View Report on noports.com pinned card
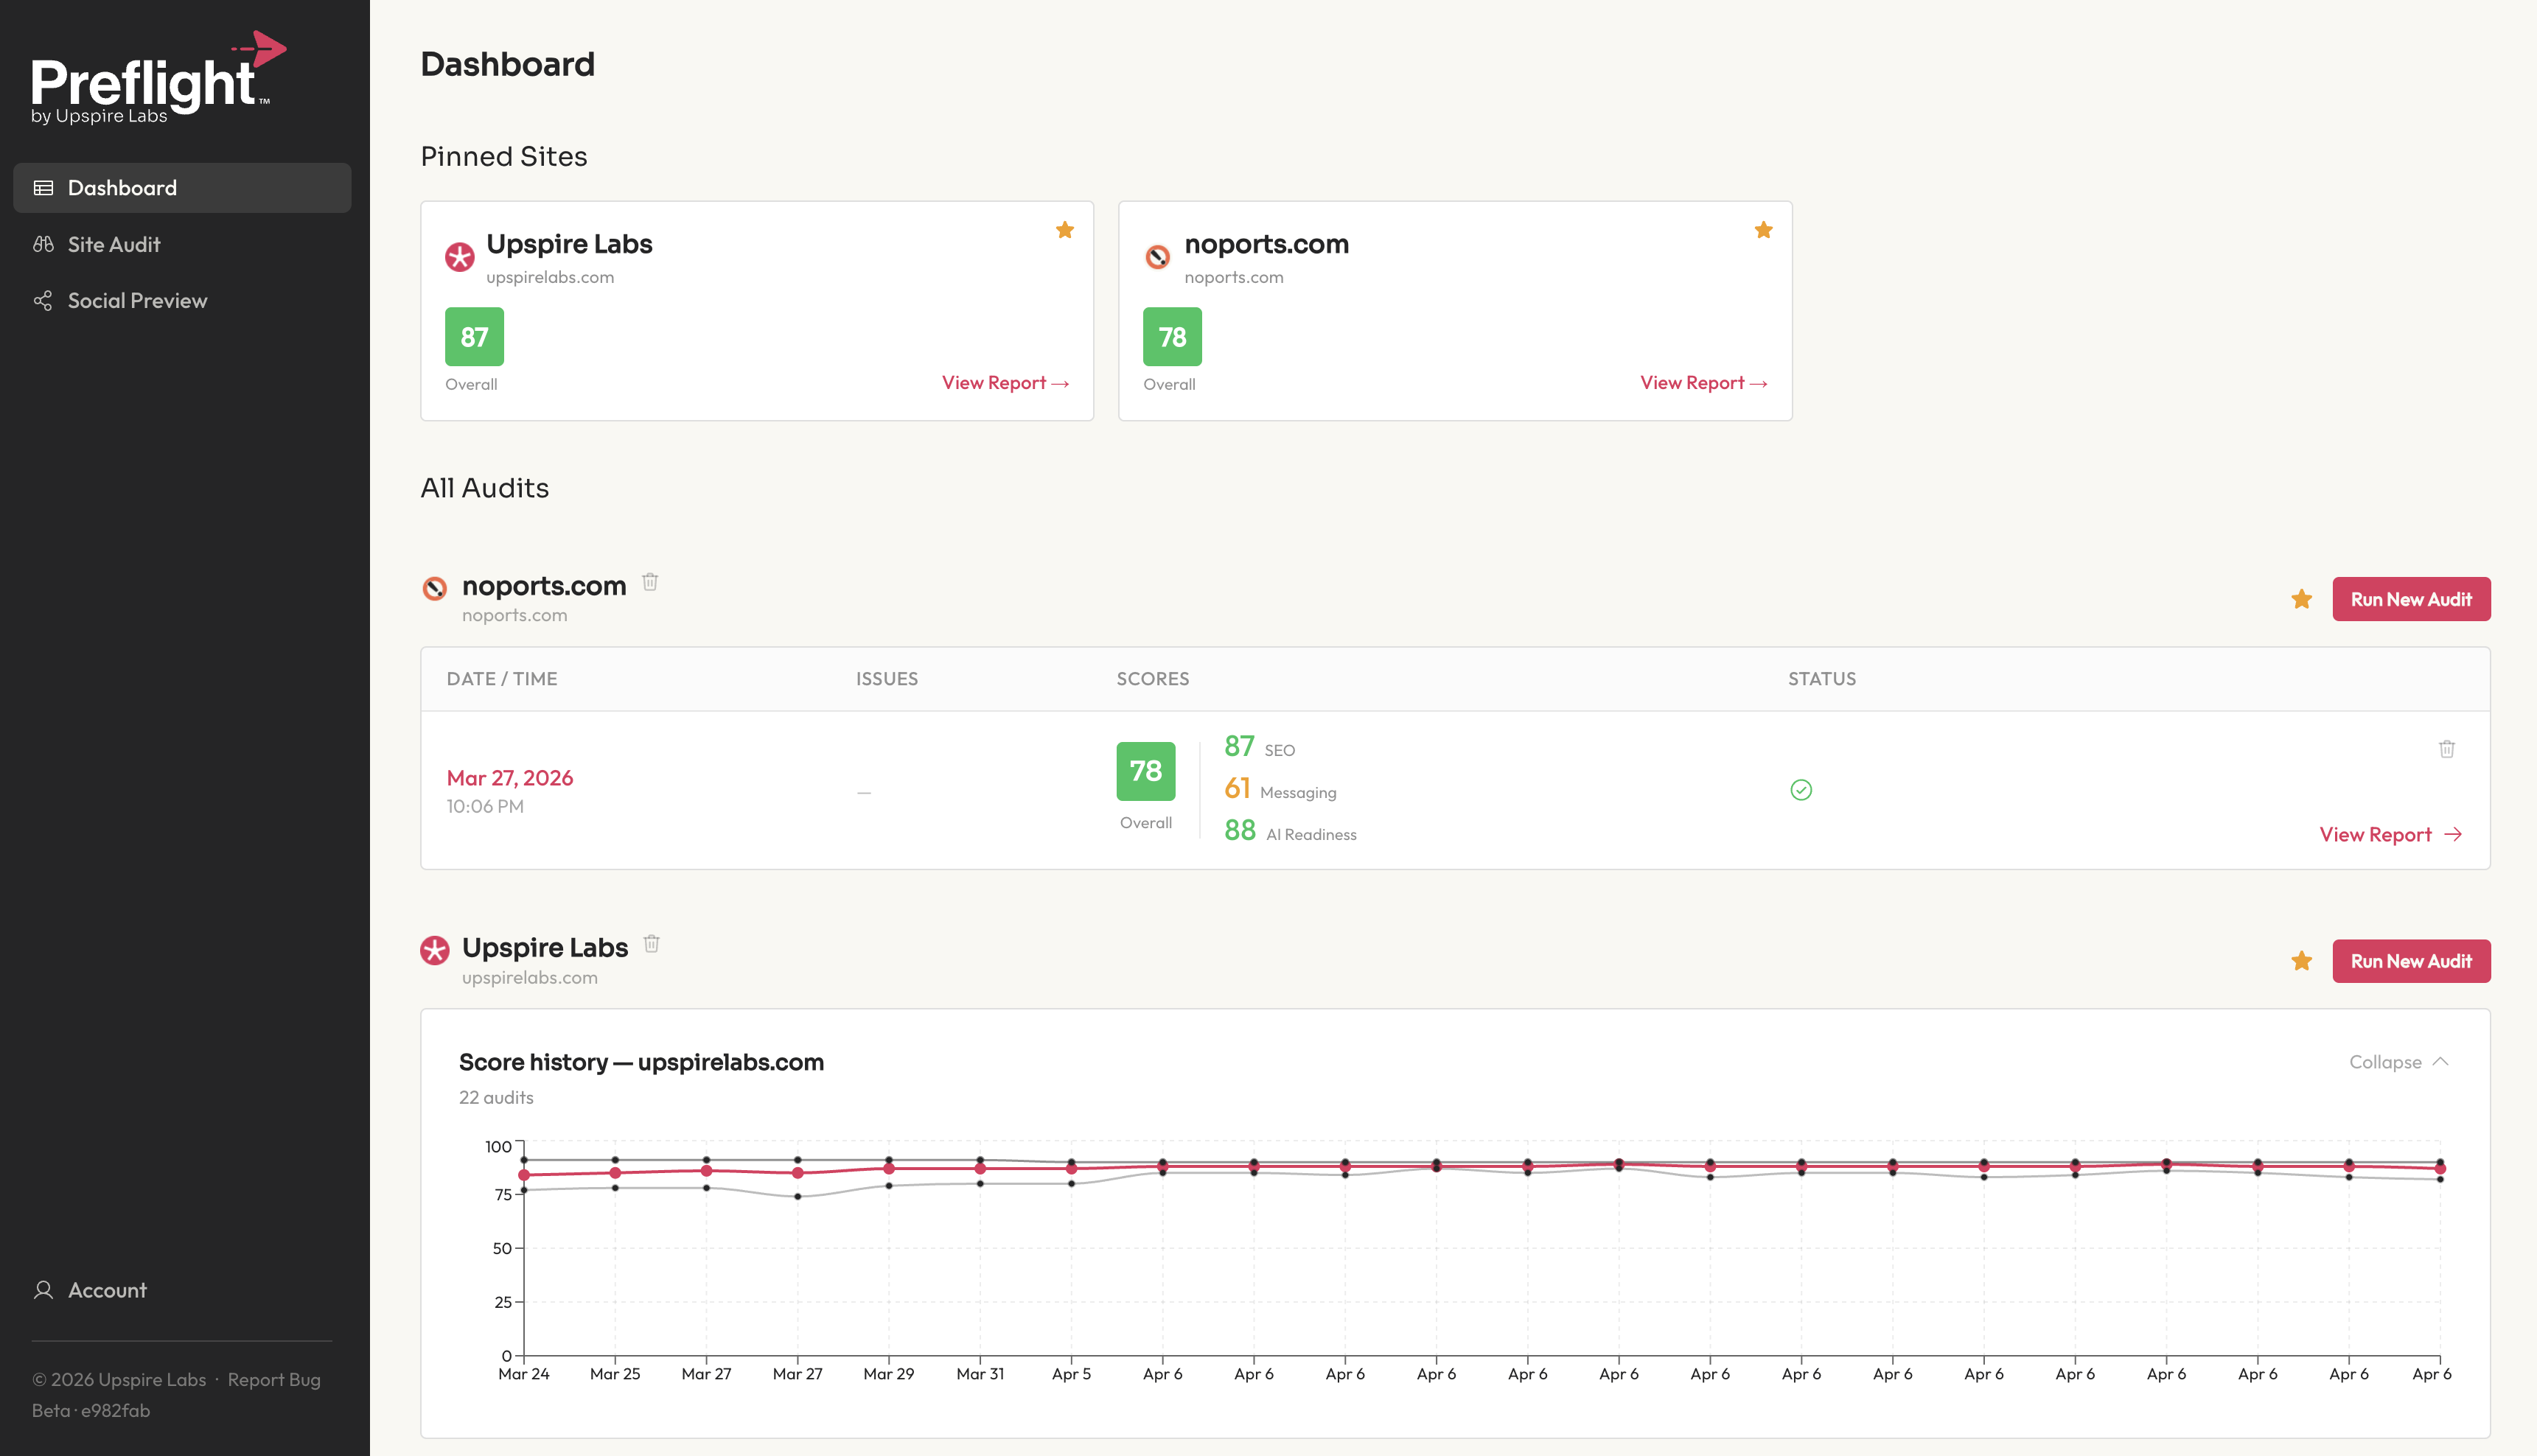The image size is (2537, 1456). [1703, 383]
